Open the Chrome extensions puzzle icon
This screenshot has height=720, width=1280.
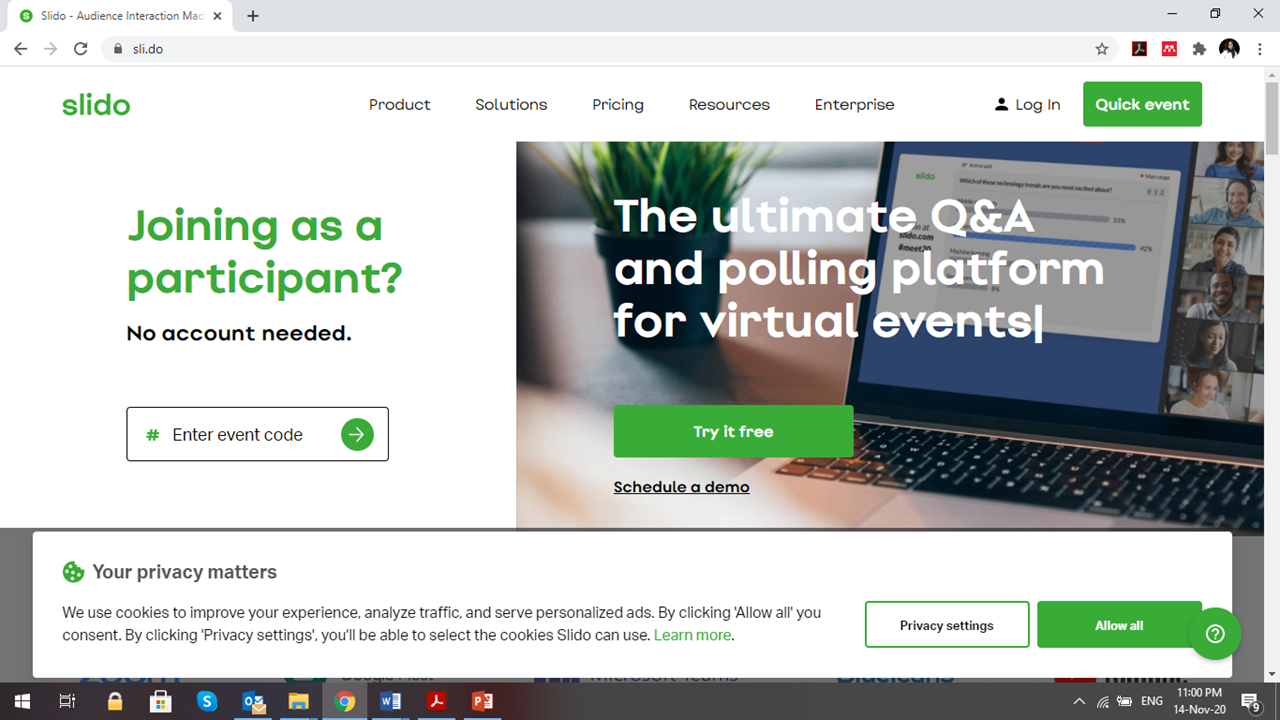1199,49
